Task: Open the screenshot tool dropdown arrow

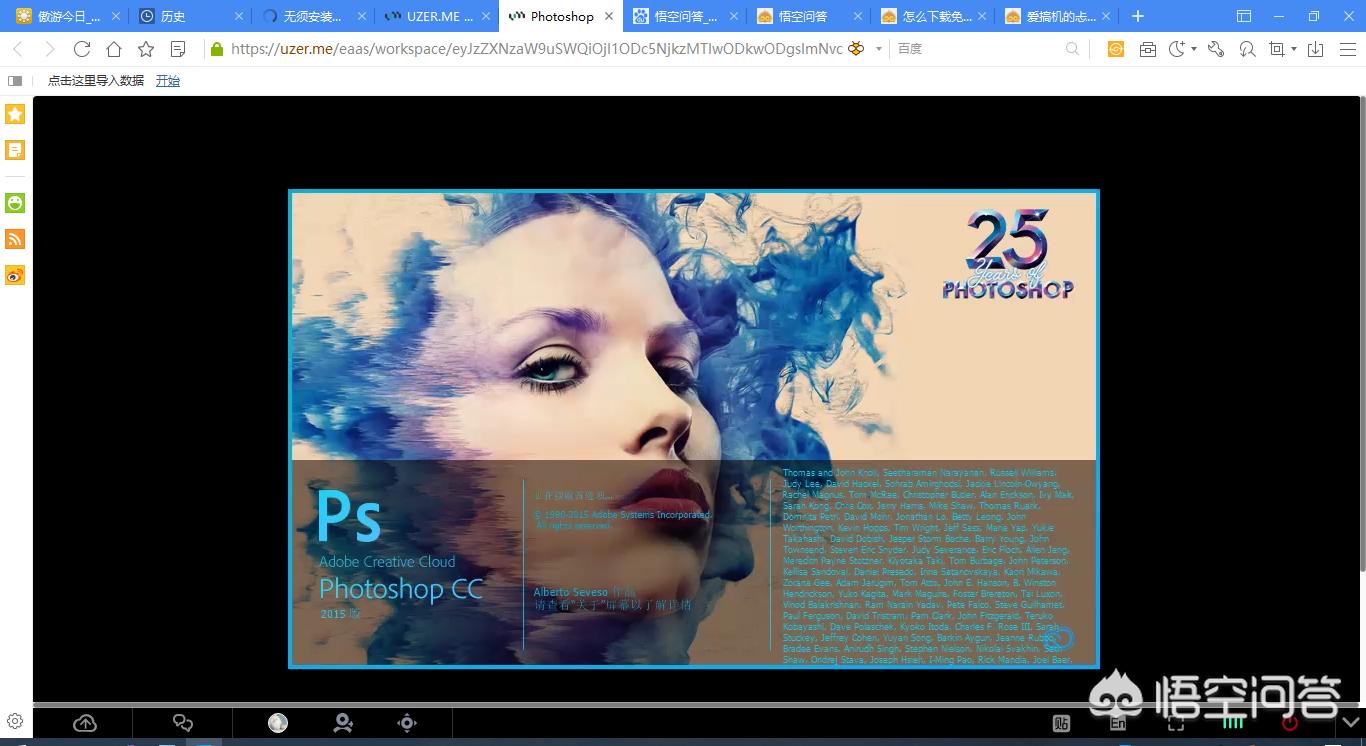Action: click(x=1294, y=49)
